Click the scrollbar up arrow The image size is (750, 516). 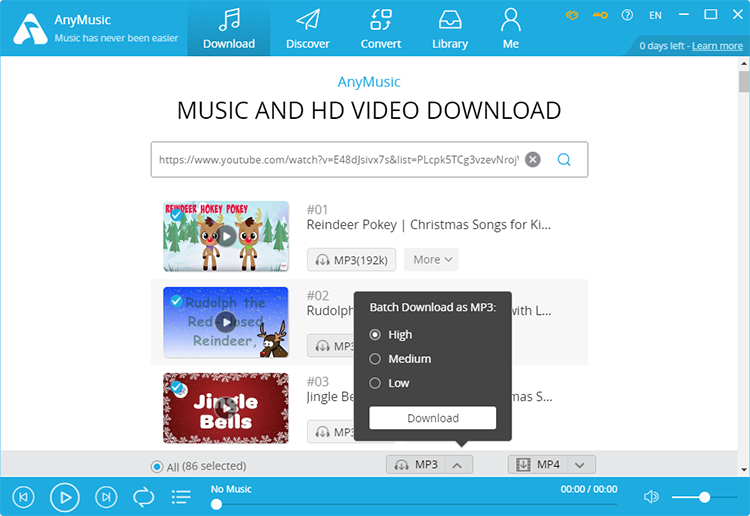pyautogui.click(x=743, y=63)
